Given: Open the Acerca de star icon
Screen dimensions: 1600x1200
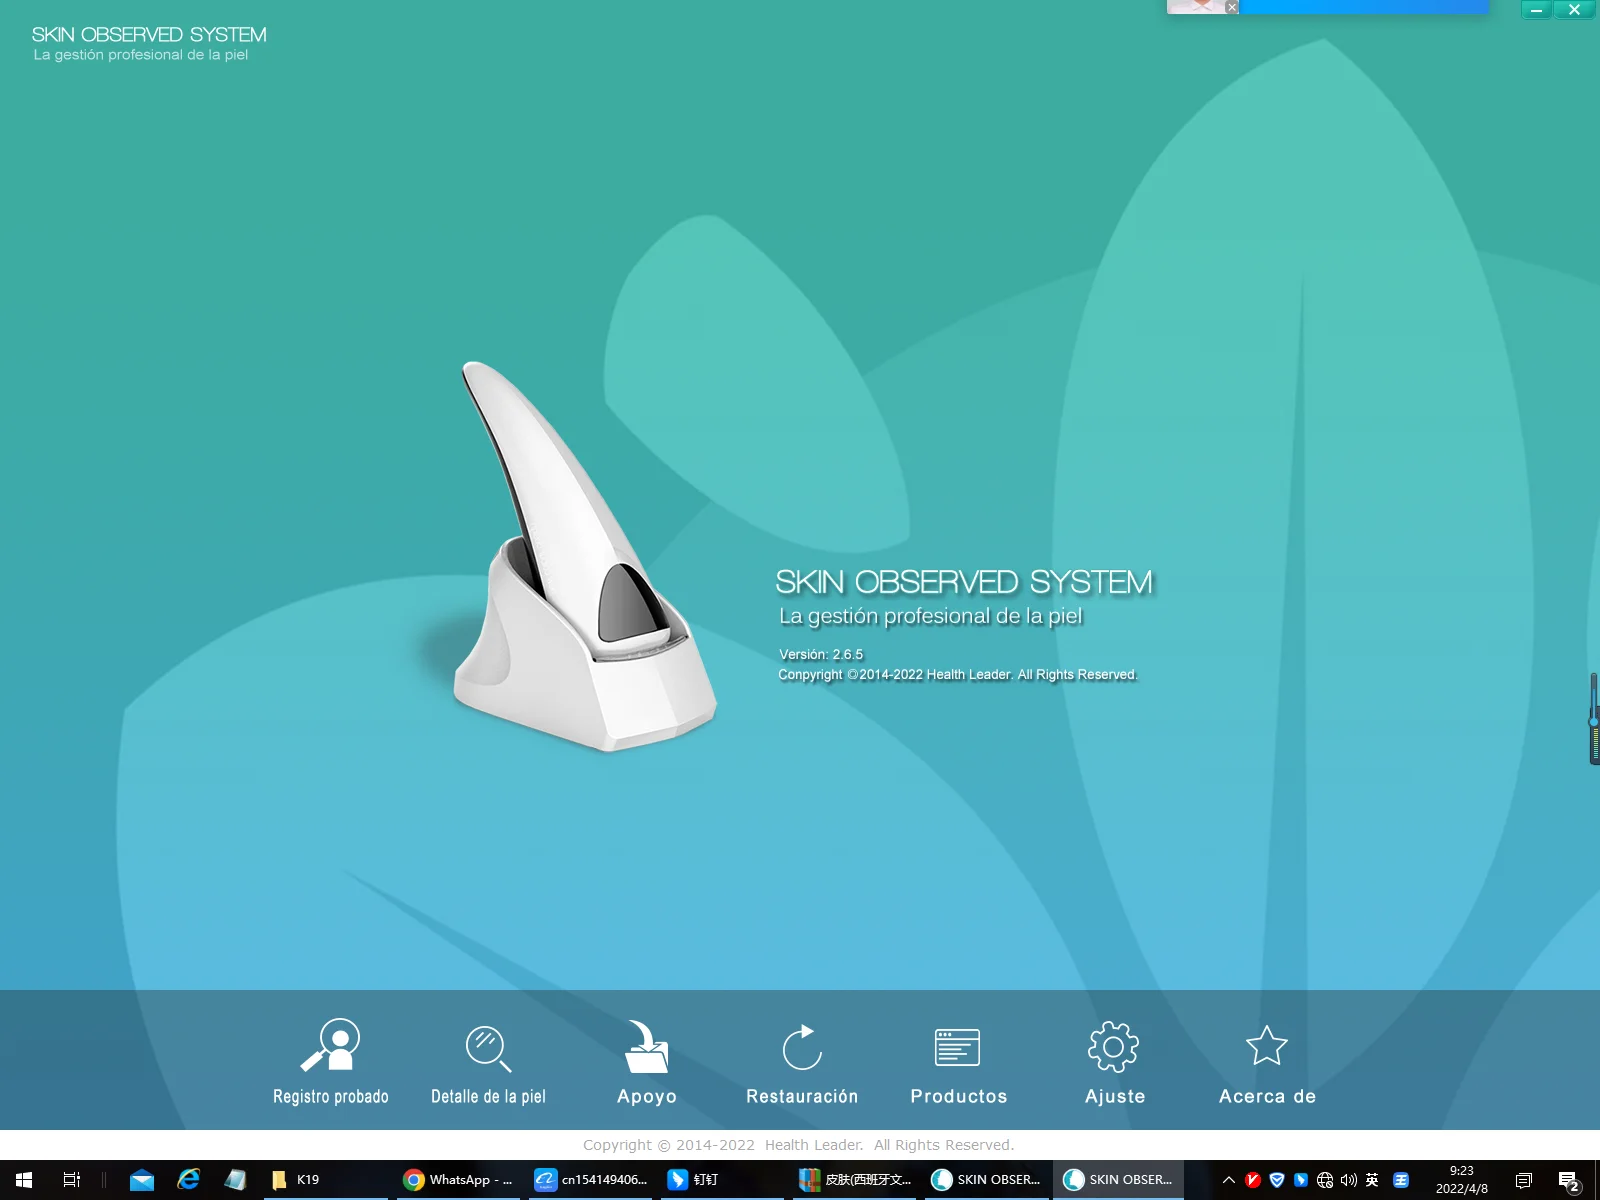Looking at the screenshot, I should [x=1267, y=1062].
